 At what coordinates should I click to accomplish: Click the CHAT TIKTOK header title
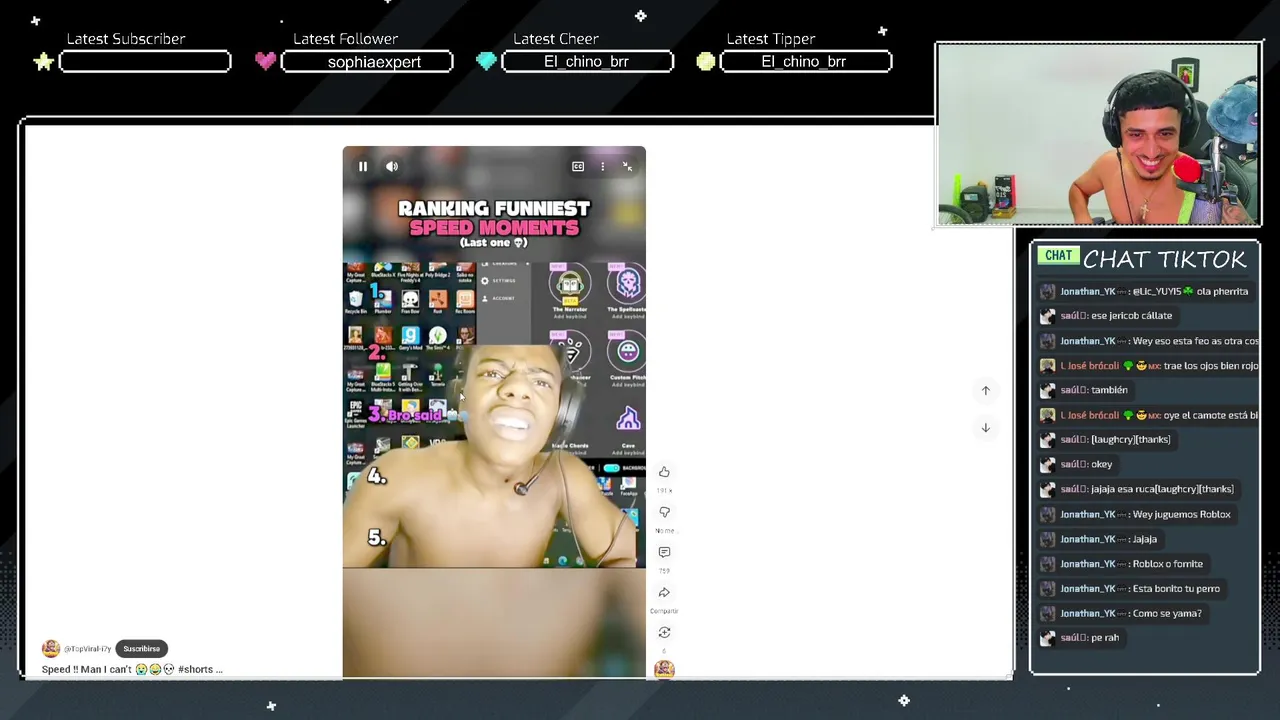click(x=1165, y=260)
